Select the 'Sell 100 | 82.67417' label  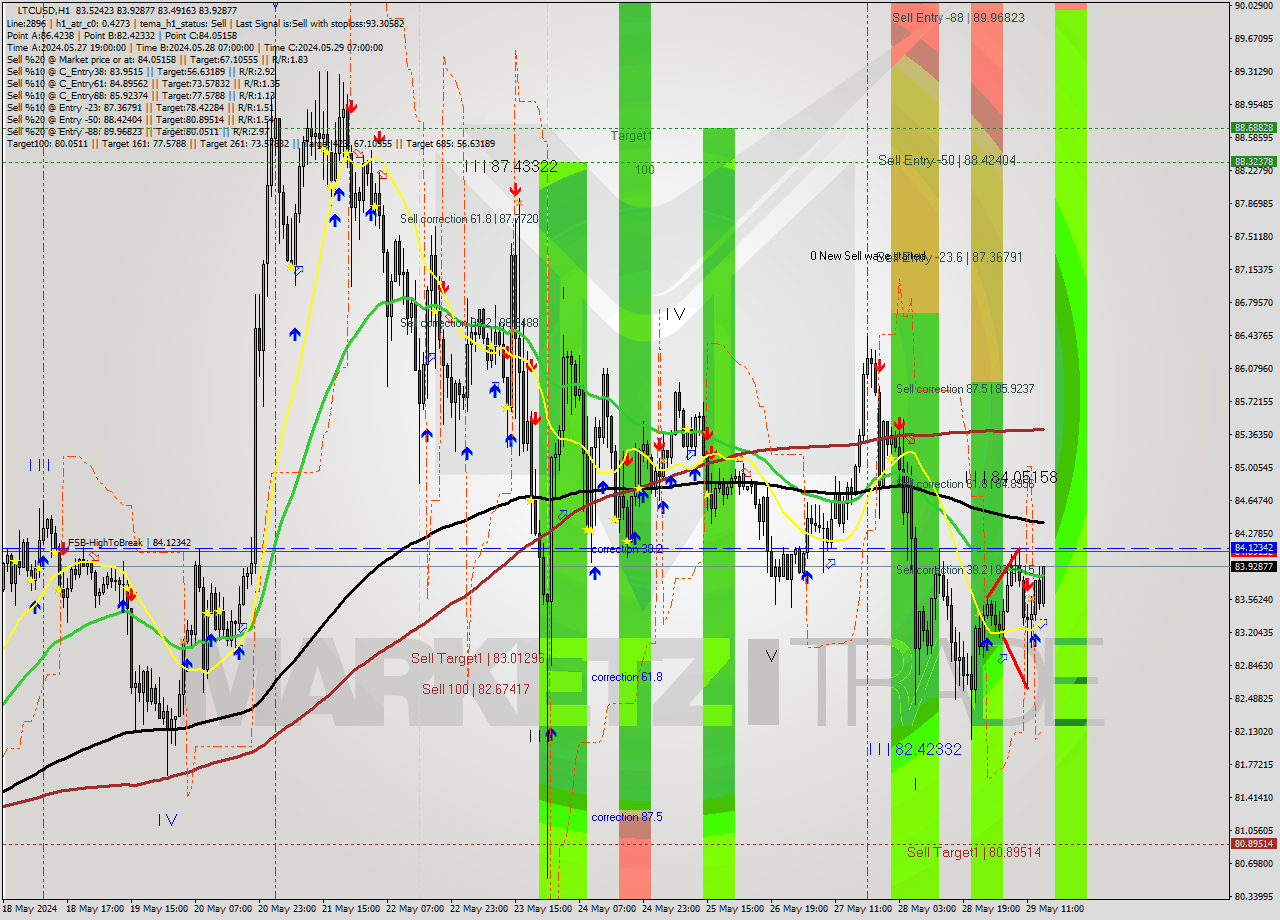476,690
